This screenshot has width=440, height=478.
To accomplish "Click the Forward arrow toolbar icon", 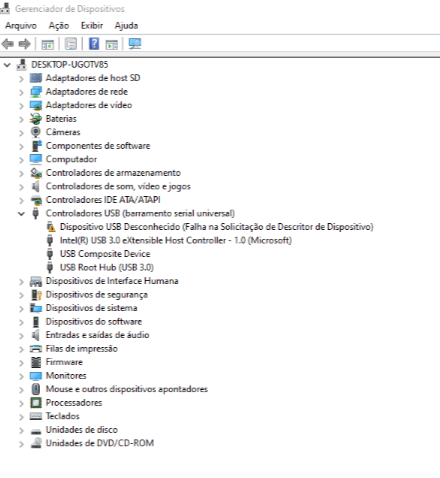I will click(x=24, y=44).
